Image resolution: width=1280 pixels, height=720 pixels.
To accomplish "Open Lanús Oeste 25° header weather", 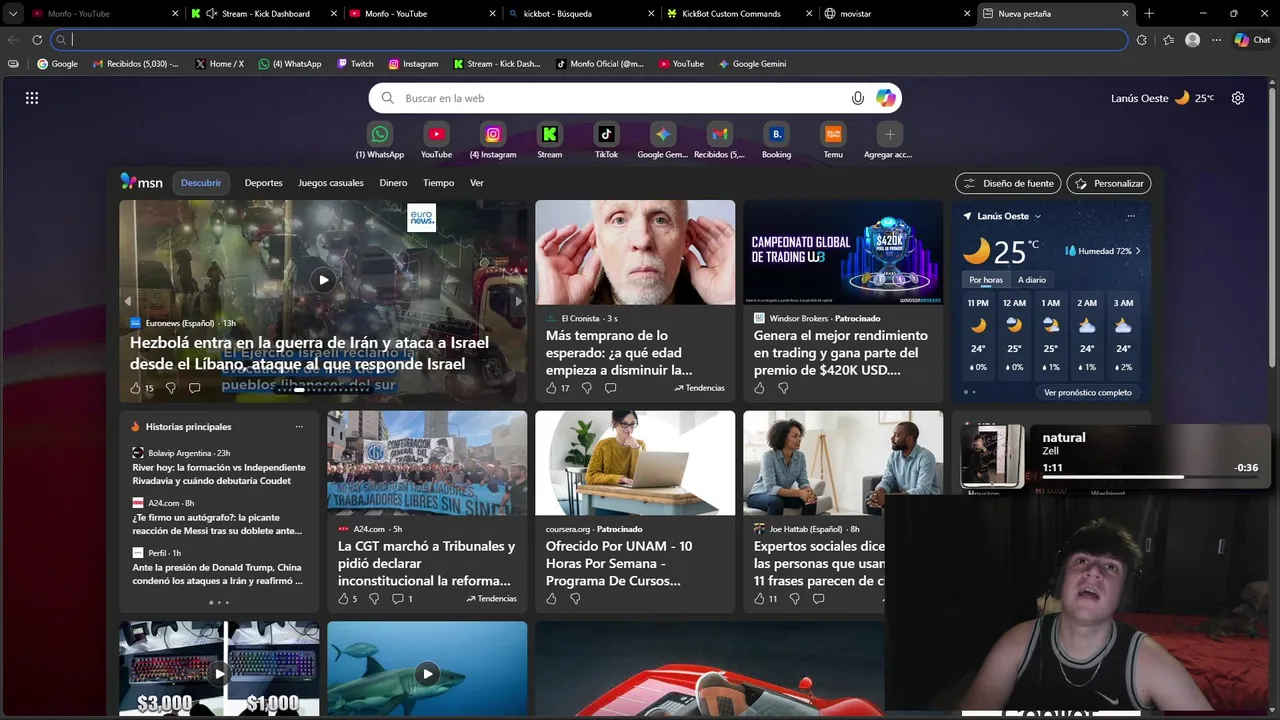I will 1162,98.
